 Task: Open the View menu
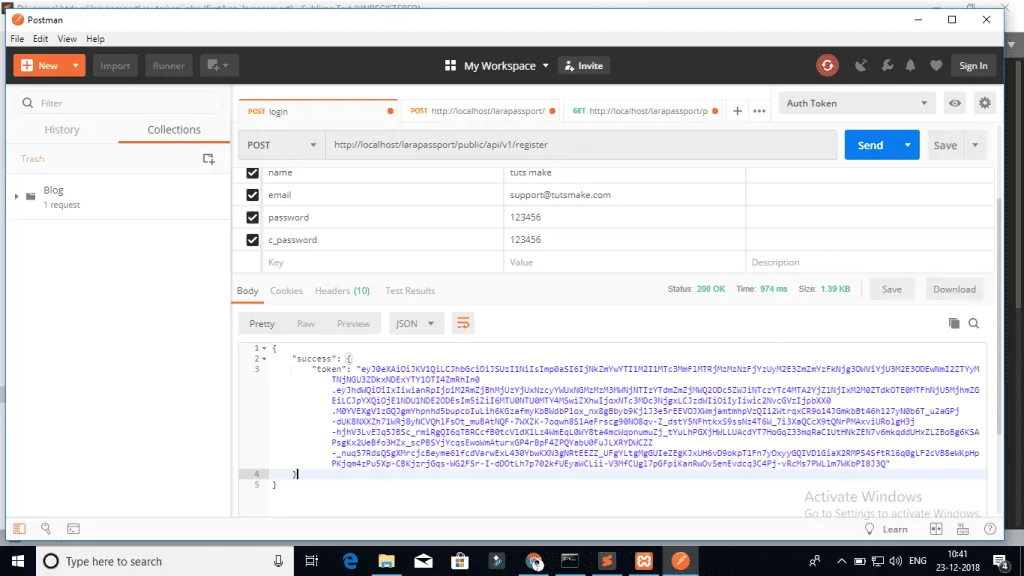tap(67, 39)
